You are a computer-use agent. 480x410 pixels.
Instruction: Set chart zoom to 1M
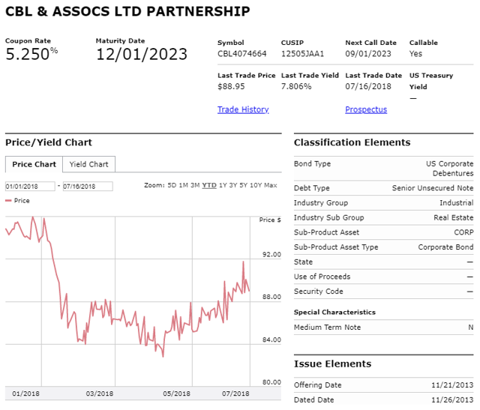point(183,185)
